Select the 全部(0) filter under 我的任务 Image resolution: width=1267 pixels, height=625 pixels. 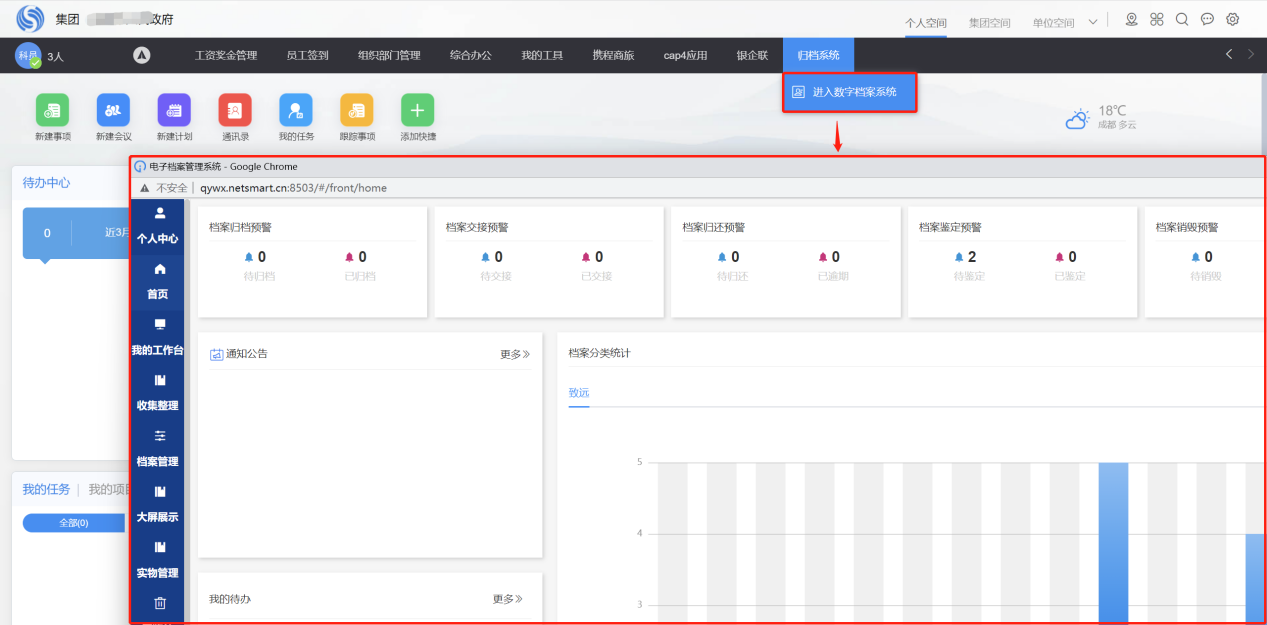click(x=74, y=523)
